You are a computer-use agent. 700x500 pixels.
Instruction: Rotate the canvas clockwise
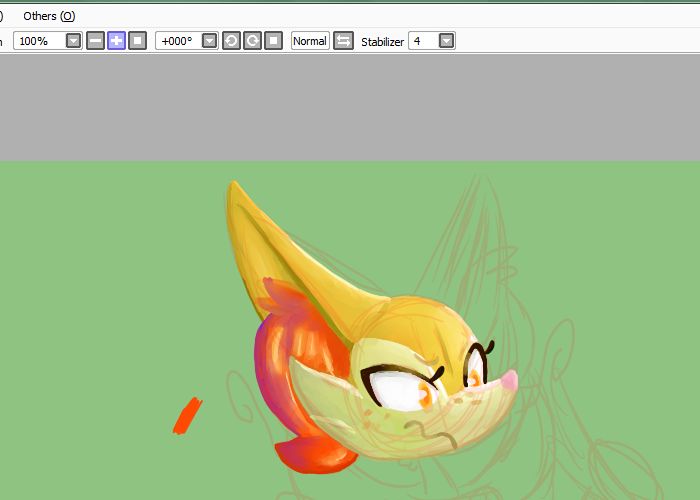[253, 41]
